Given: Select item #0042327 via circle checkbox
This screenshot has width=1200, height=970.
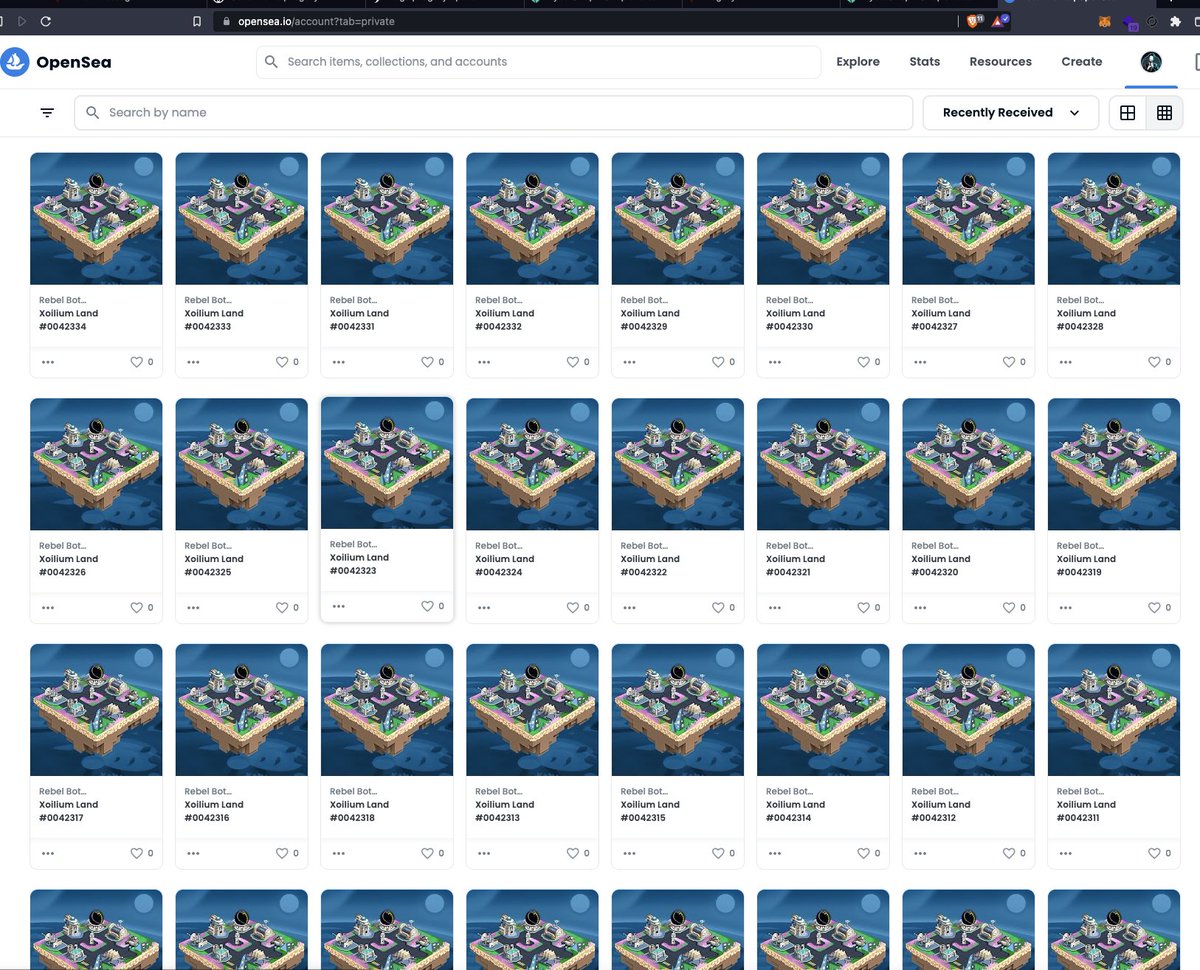Looking at the screenshot, I should (1016, 167).
